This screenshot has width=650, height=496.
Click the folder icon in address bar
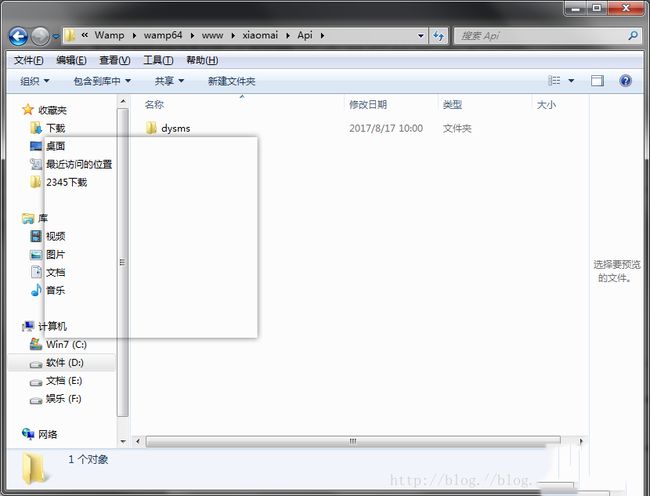[x=70, y=36]
